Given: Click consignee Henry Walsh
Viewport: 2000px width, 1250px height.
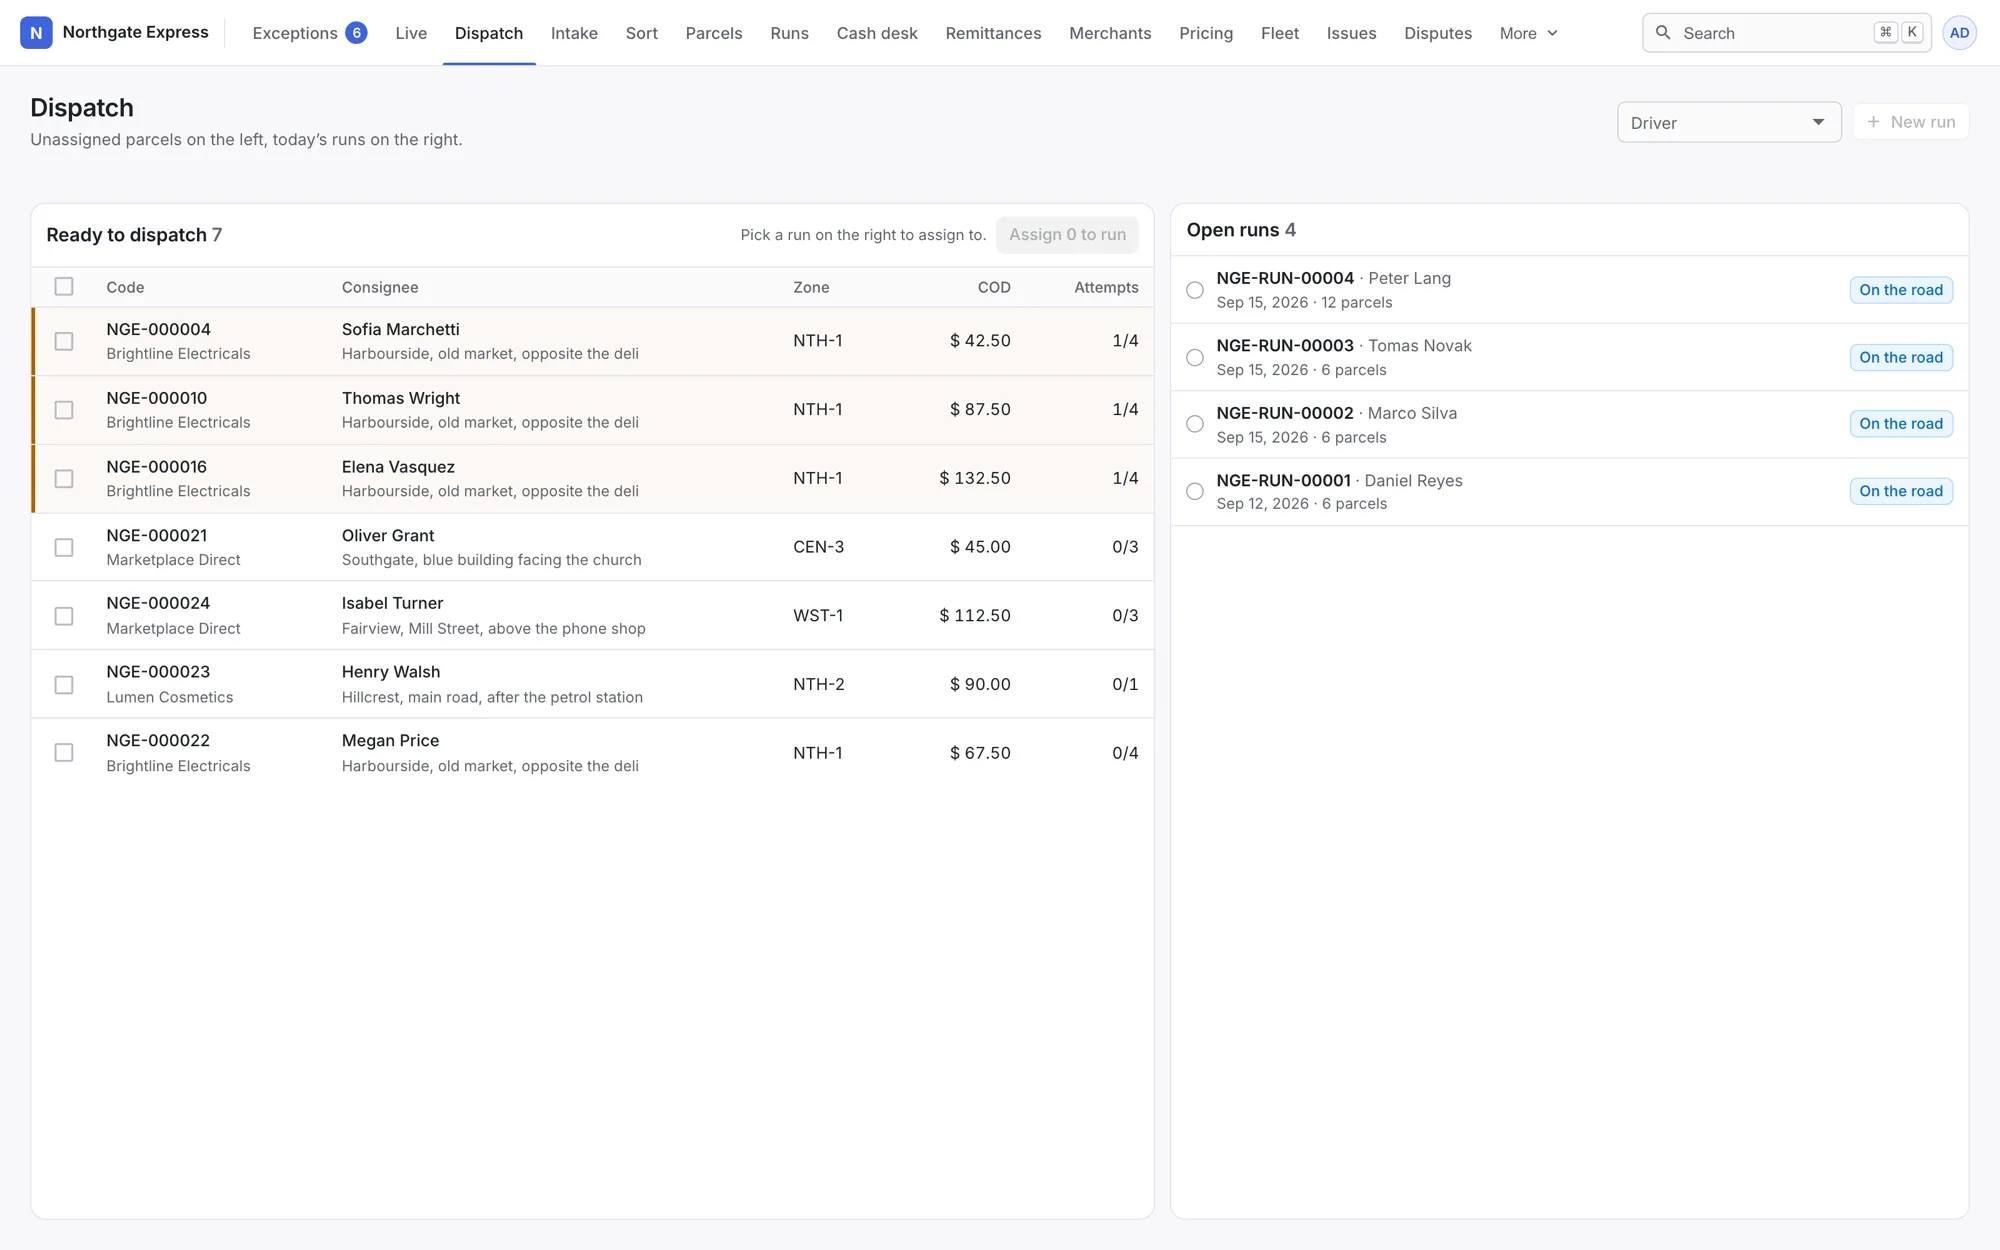Looking at the screenshot, I should point(391,672).
